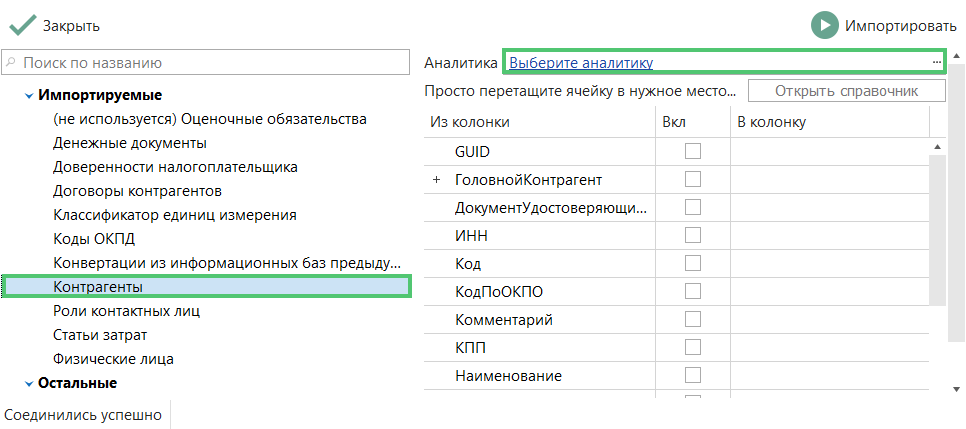Screen dimensions: 966x429
Task: Check the КПП column checkbox
Action: click(692, 348)
